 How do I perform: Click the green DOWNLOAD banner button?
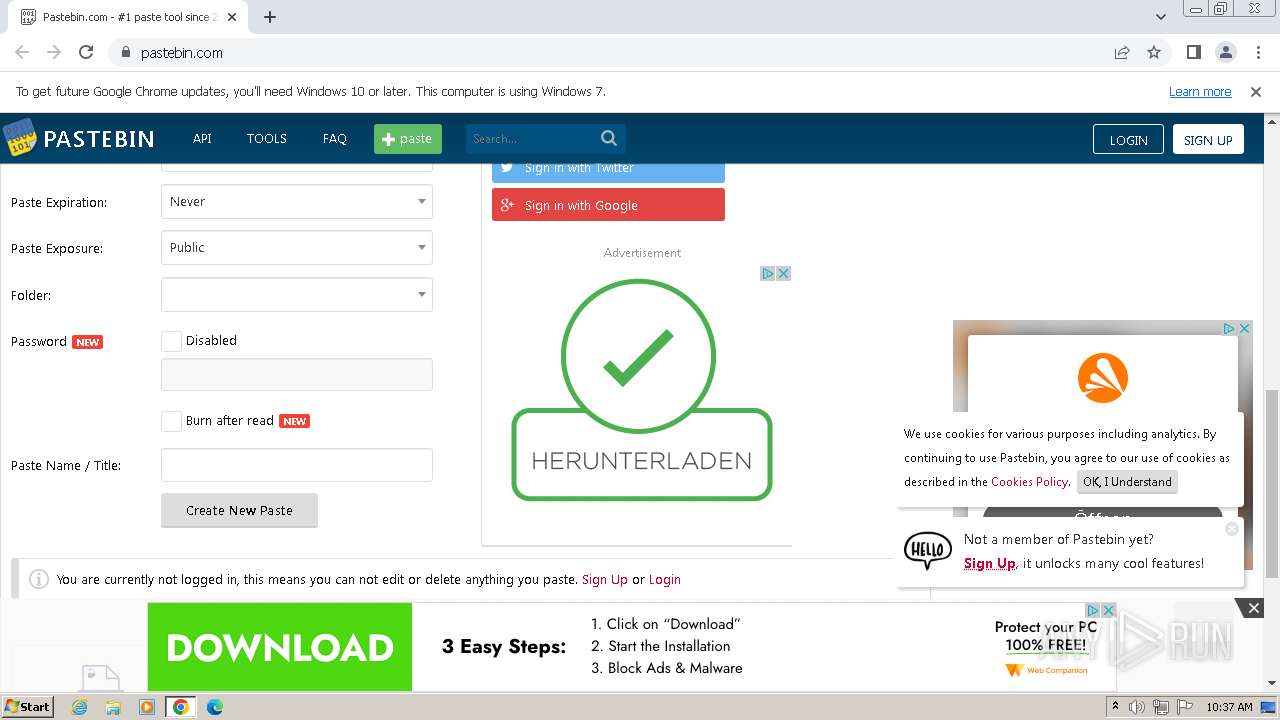tap(279, 647)
